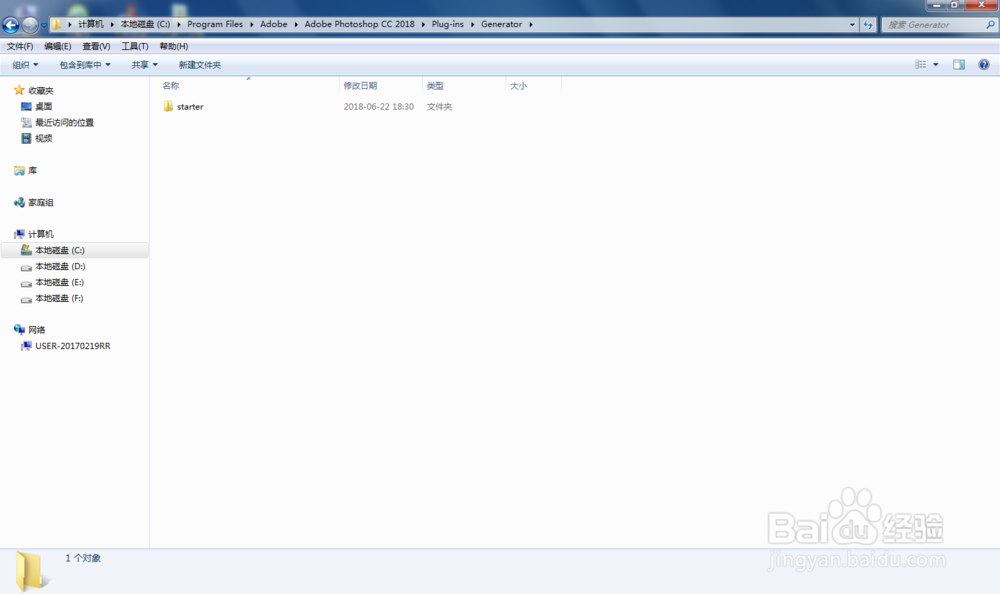This screenshot has width=1000, height=594.
Task: Select 计算机 in the address breadcrumb
Action: tap(91, 24)
